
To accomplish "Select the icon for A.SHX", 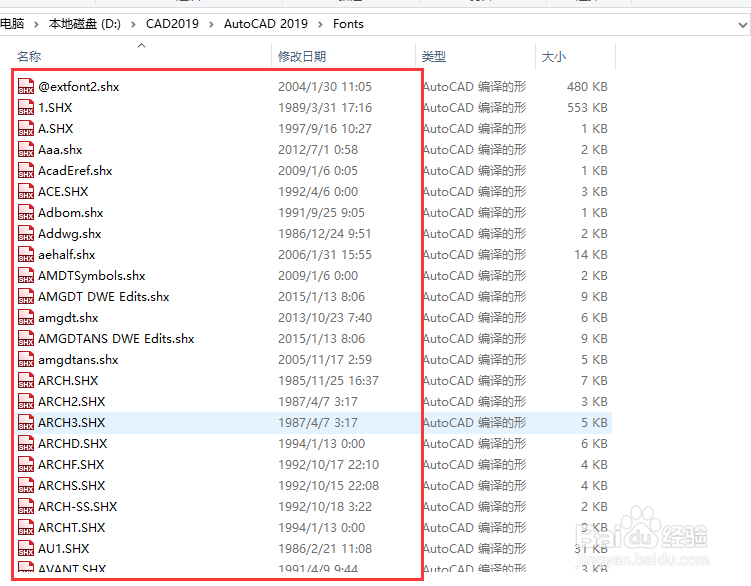I will 26,128.
